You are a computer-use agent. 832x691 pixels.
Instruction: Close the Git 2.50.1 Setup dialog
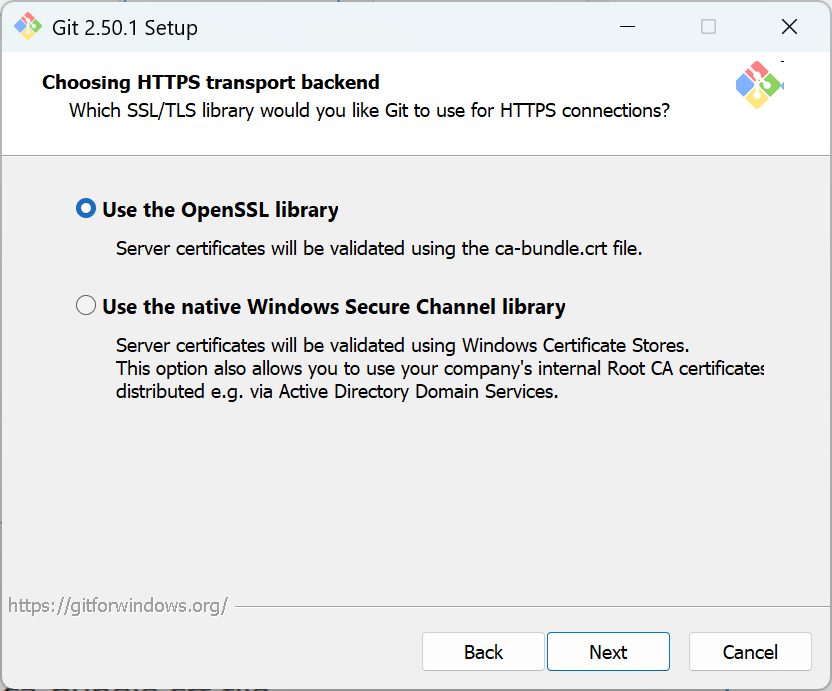click(789, 27)
